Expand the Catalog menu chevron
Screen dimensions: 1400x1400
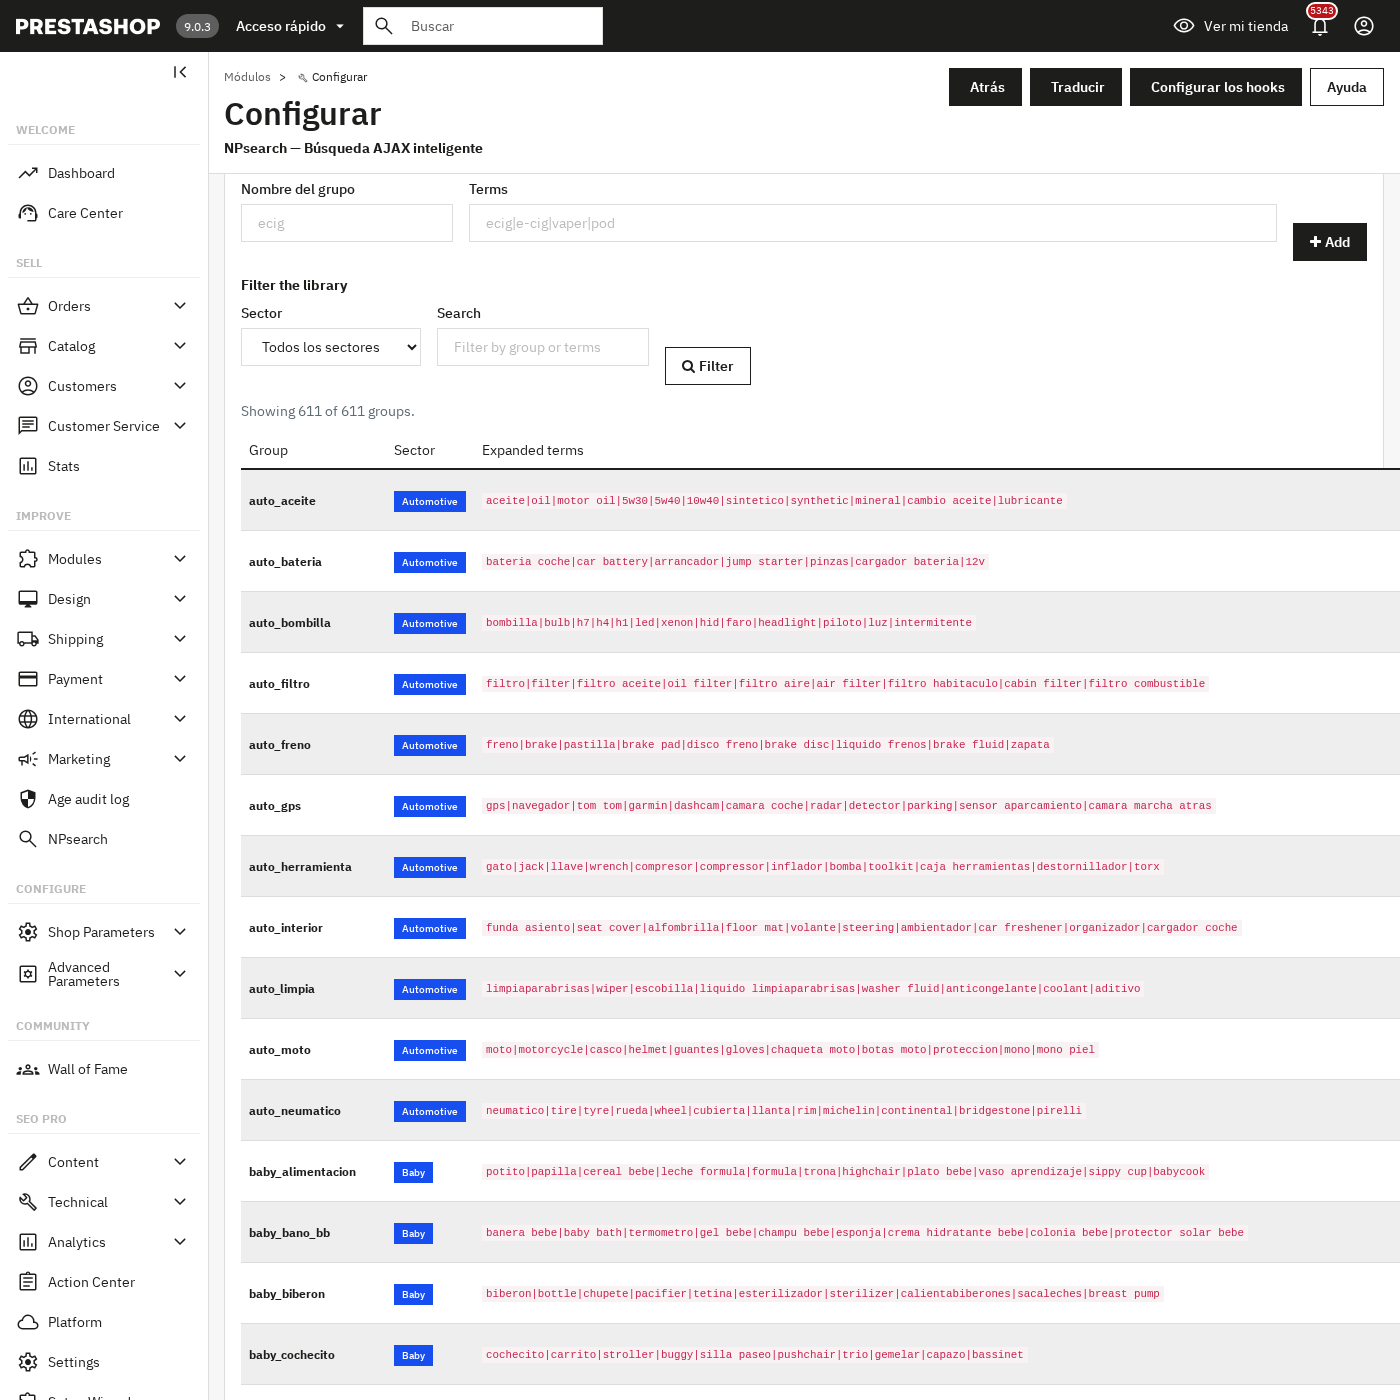pyautogui.click(x=180, y=346)
